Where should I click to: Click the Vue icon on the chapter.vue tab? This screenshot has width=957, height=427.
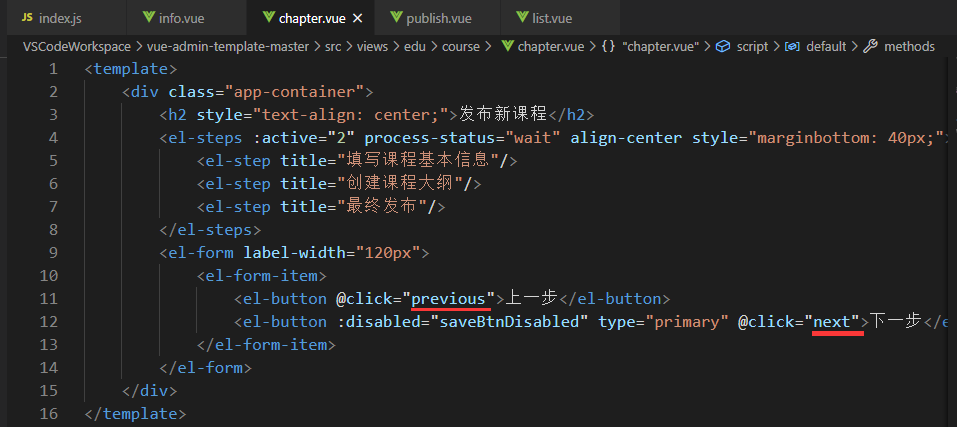pyautogui.click(x=269, y=17)
